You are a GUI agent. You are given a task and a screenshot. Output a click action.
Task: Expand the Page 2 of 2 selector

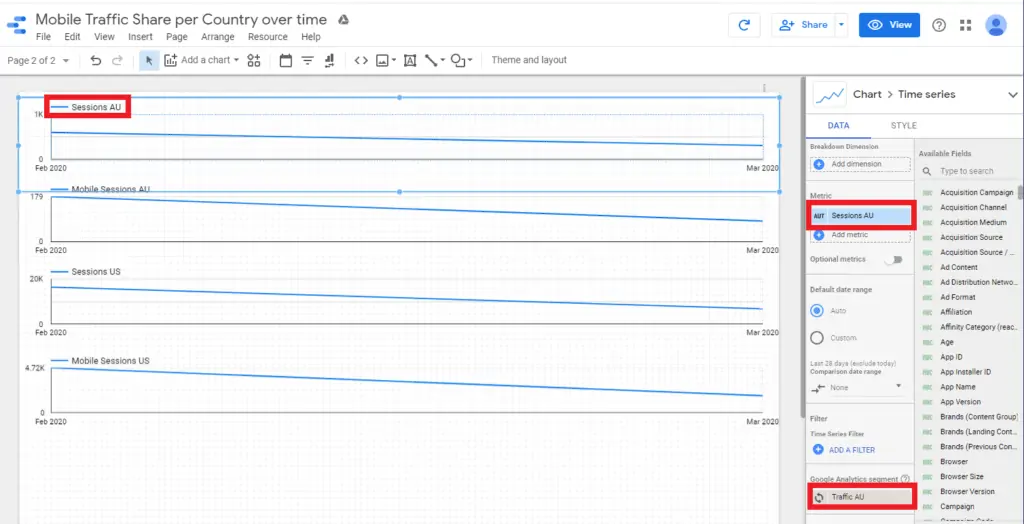(38, 60)
